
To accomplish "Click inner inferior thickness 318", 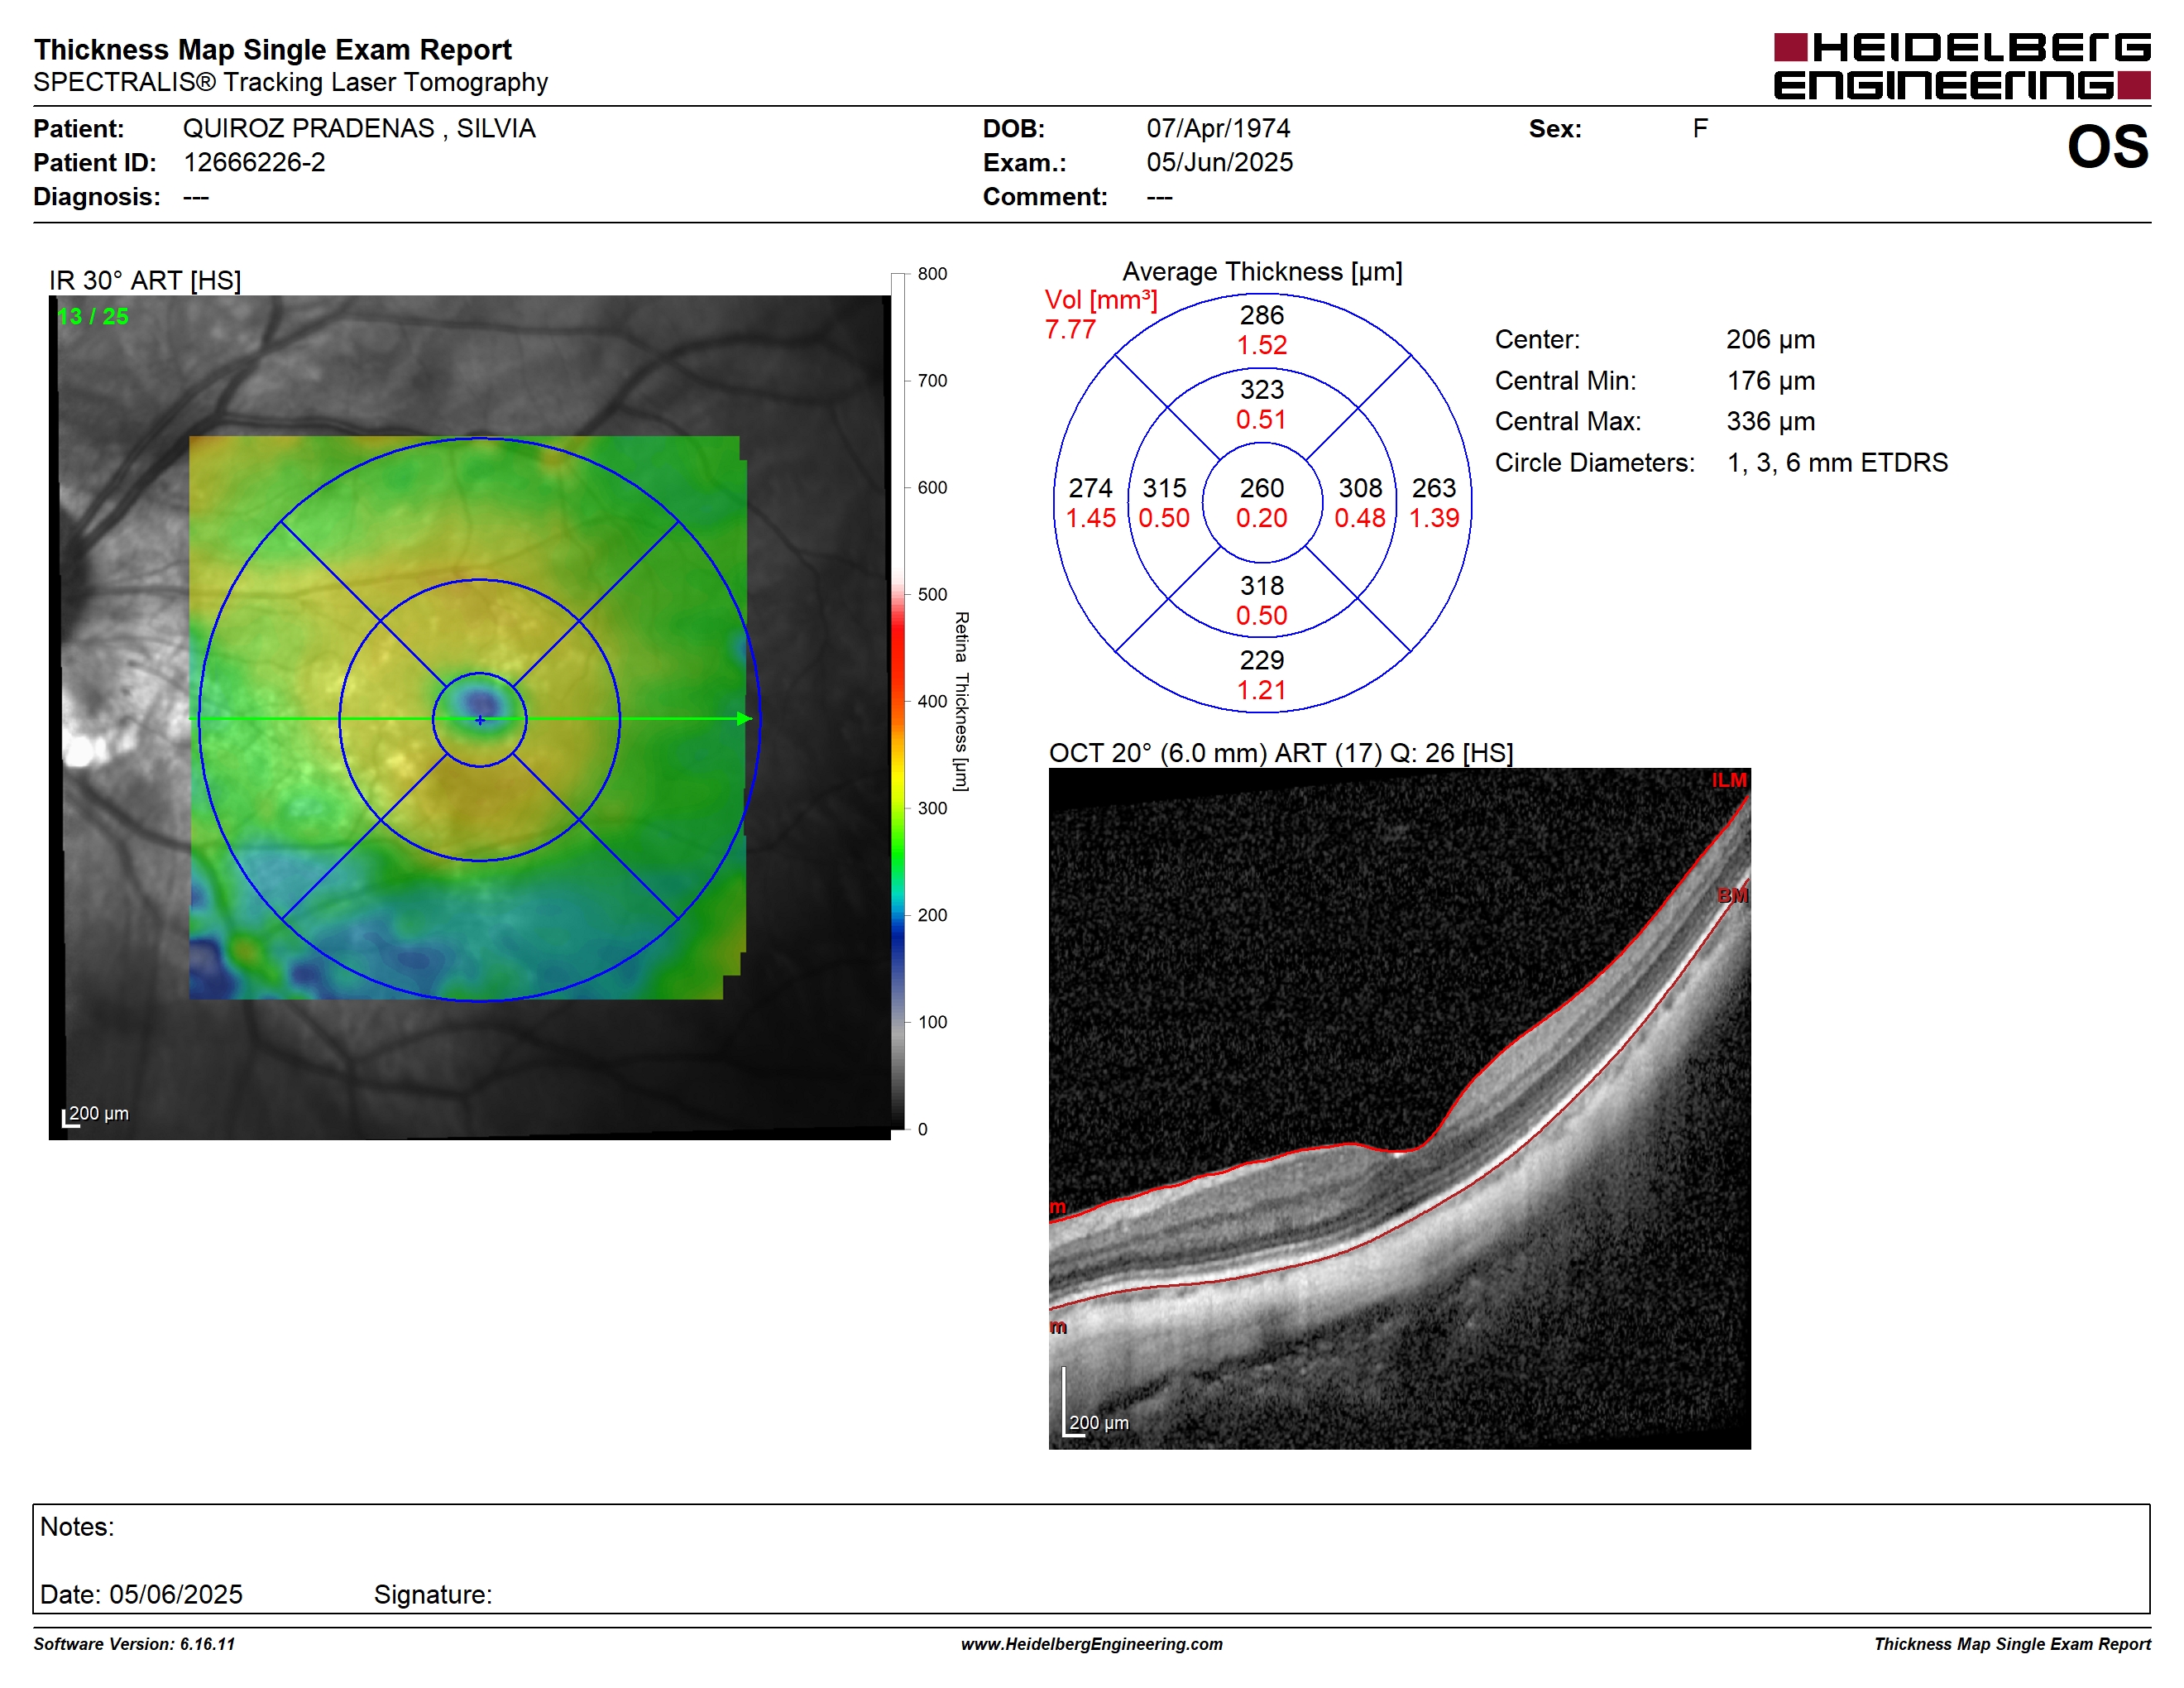I will pyautogui.click(x=1261, y=586).
